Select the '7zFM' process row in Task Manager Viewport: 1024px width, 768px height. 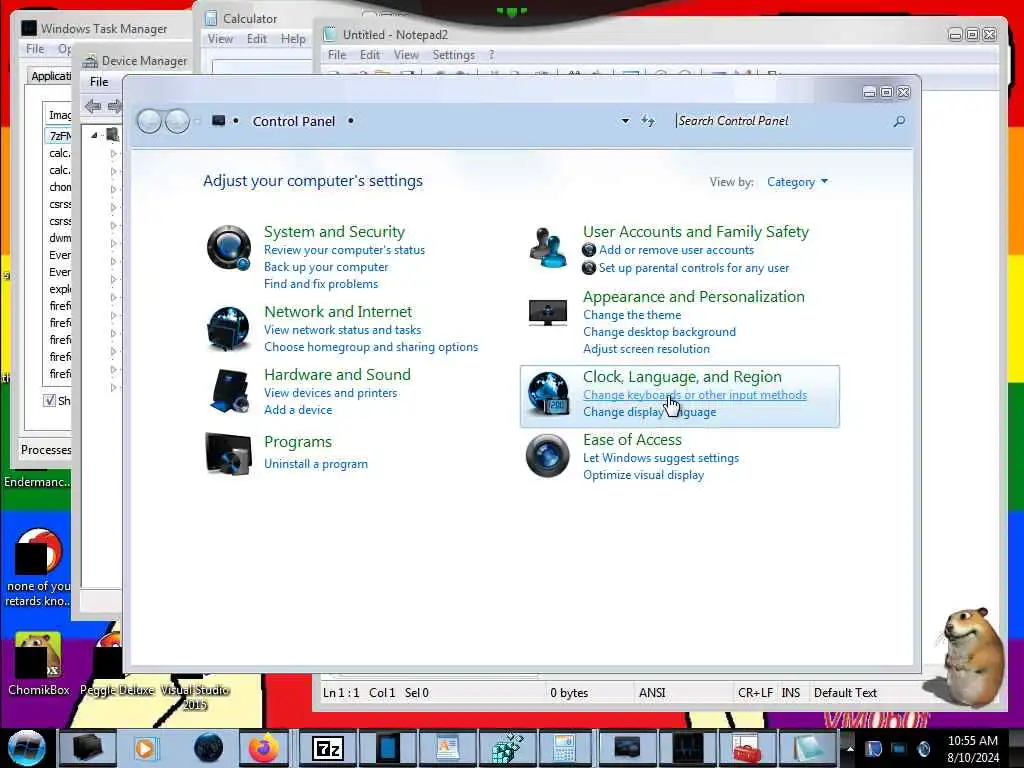(59, 136)
